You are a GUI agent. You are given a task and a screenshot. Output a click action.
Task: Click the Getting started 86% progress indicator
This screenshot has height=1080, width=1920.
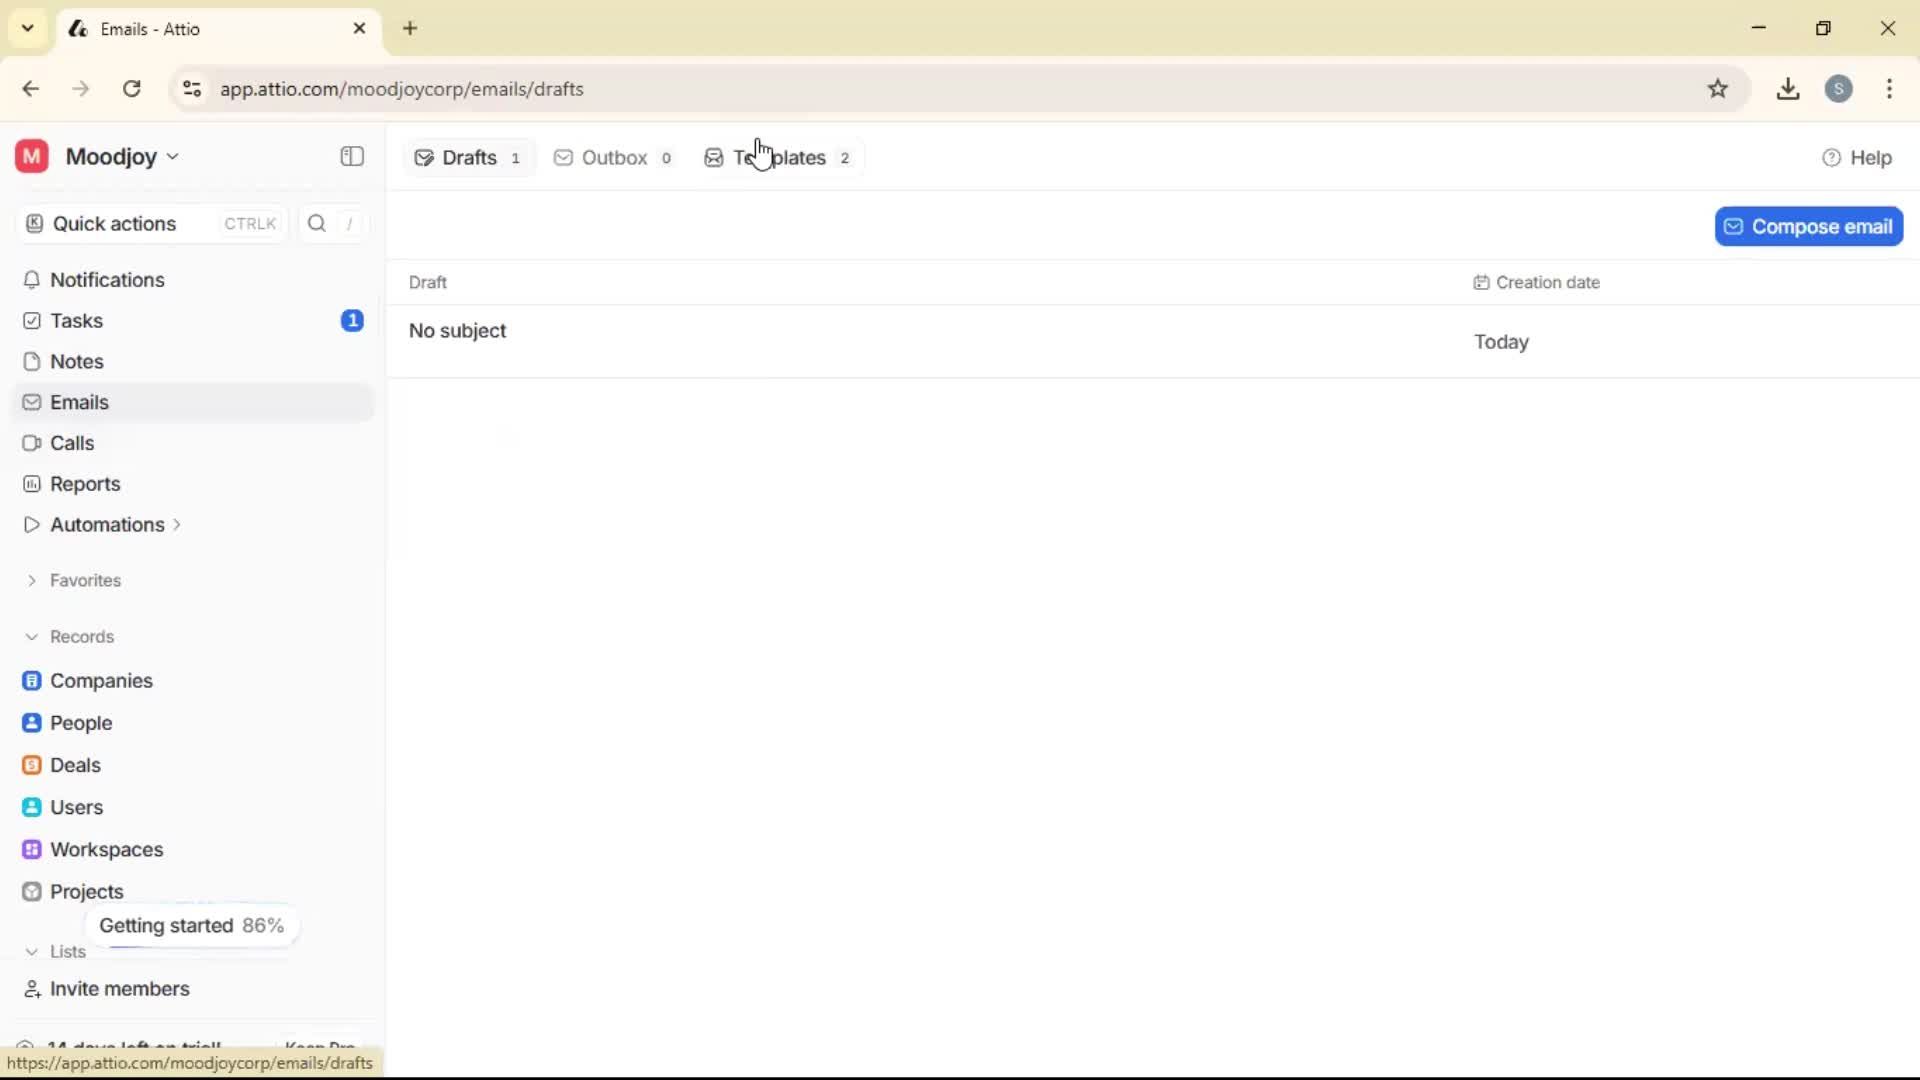coord(192,925)
